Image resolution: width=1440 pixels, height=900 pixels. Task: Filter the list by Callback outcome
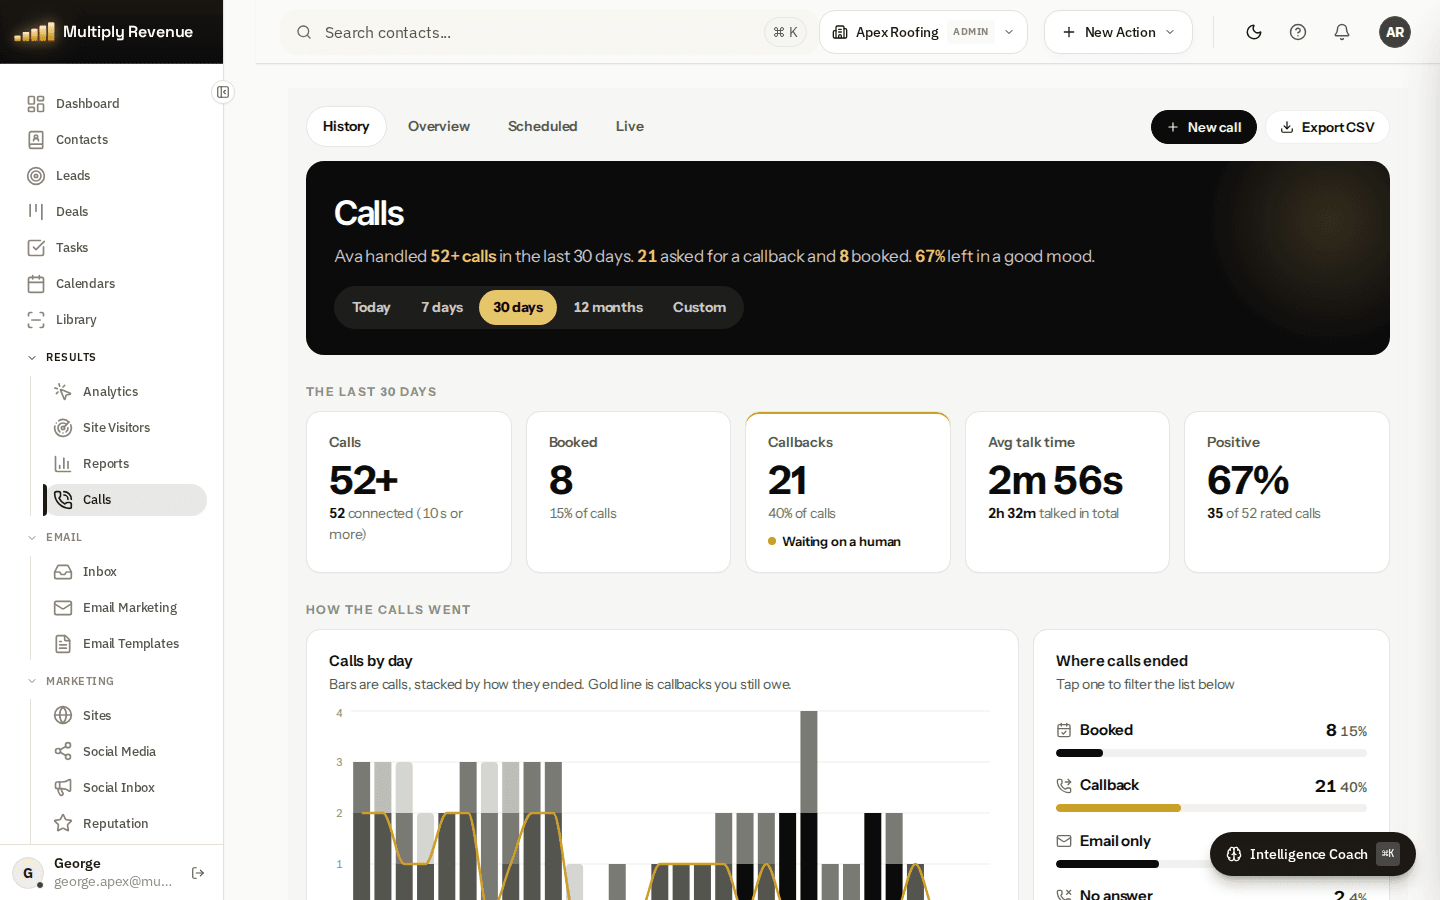tap(1211, 795)
